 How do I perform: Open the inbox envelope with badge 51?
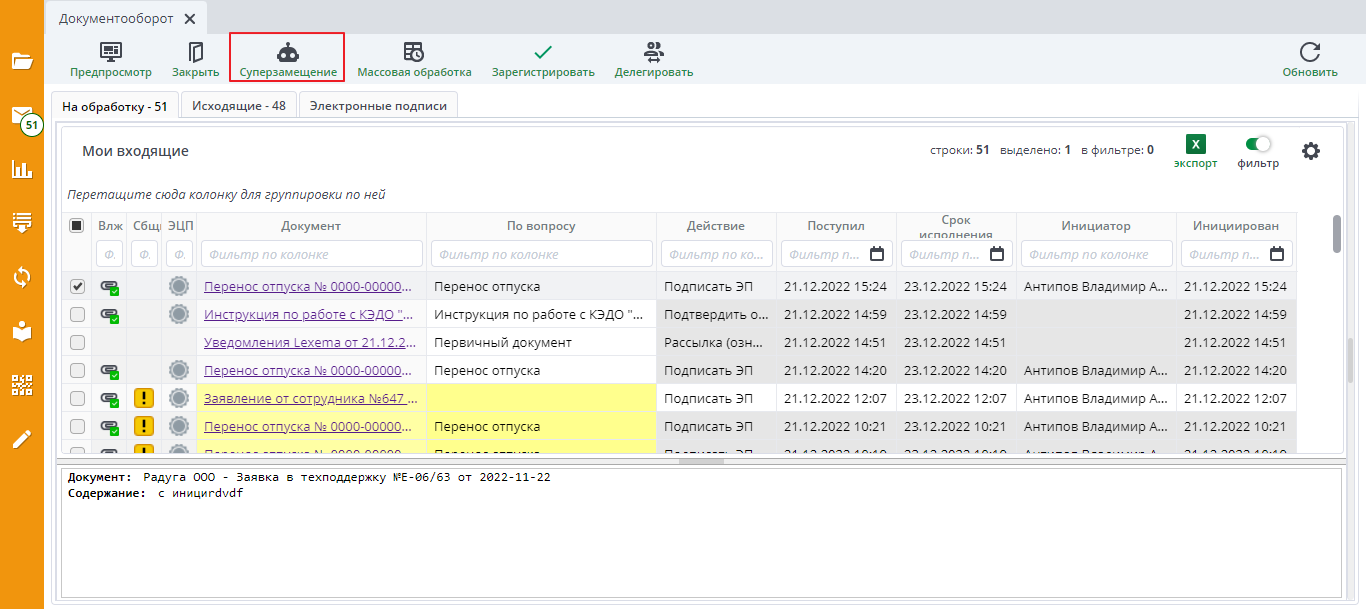[23, 117]
